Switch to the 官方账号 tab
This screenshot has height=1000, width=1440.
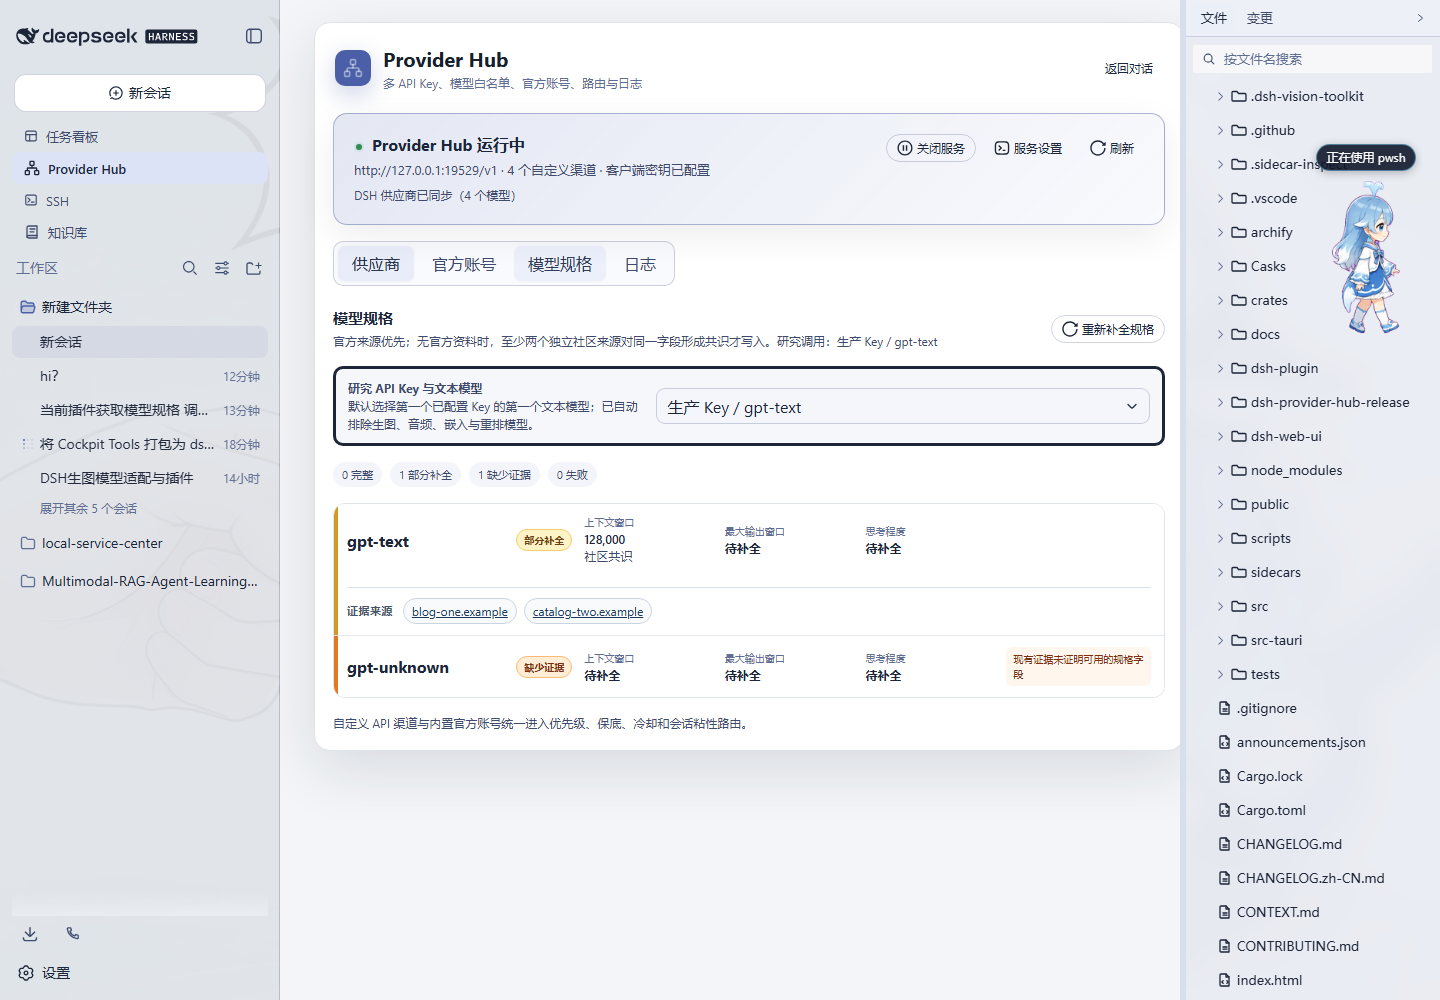(x=464, y=264)
